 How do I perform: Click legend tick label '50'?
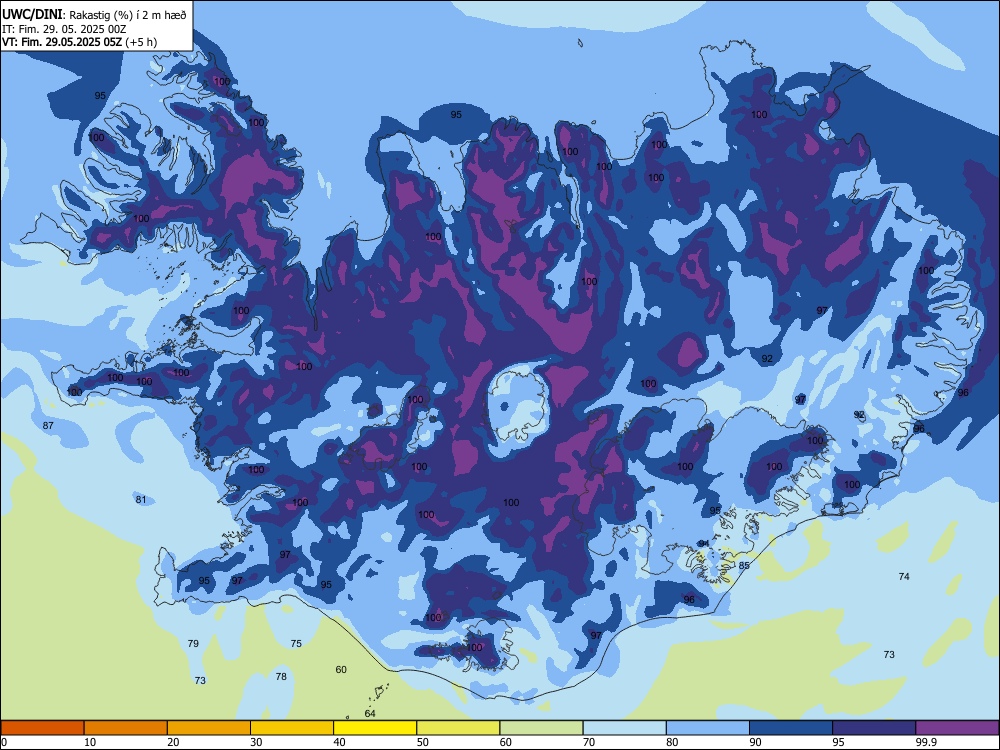pyautogui.click(x=423, y=742)
